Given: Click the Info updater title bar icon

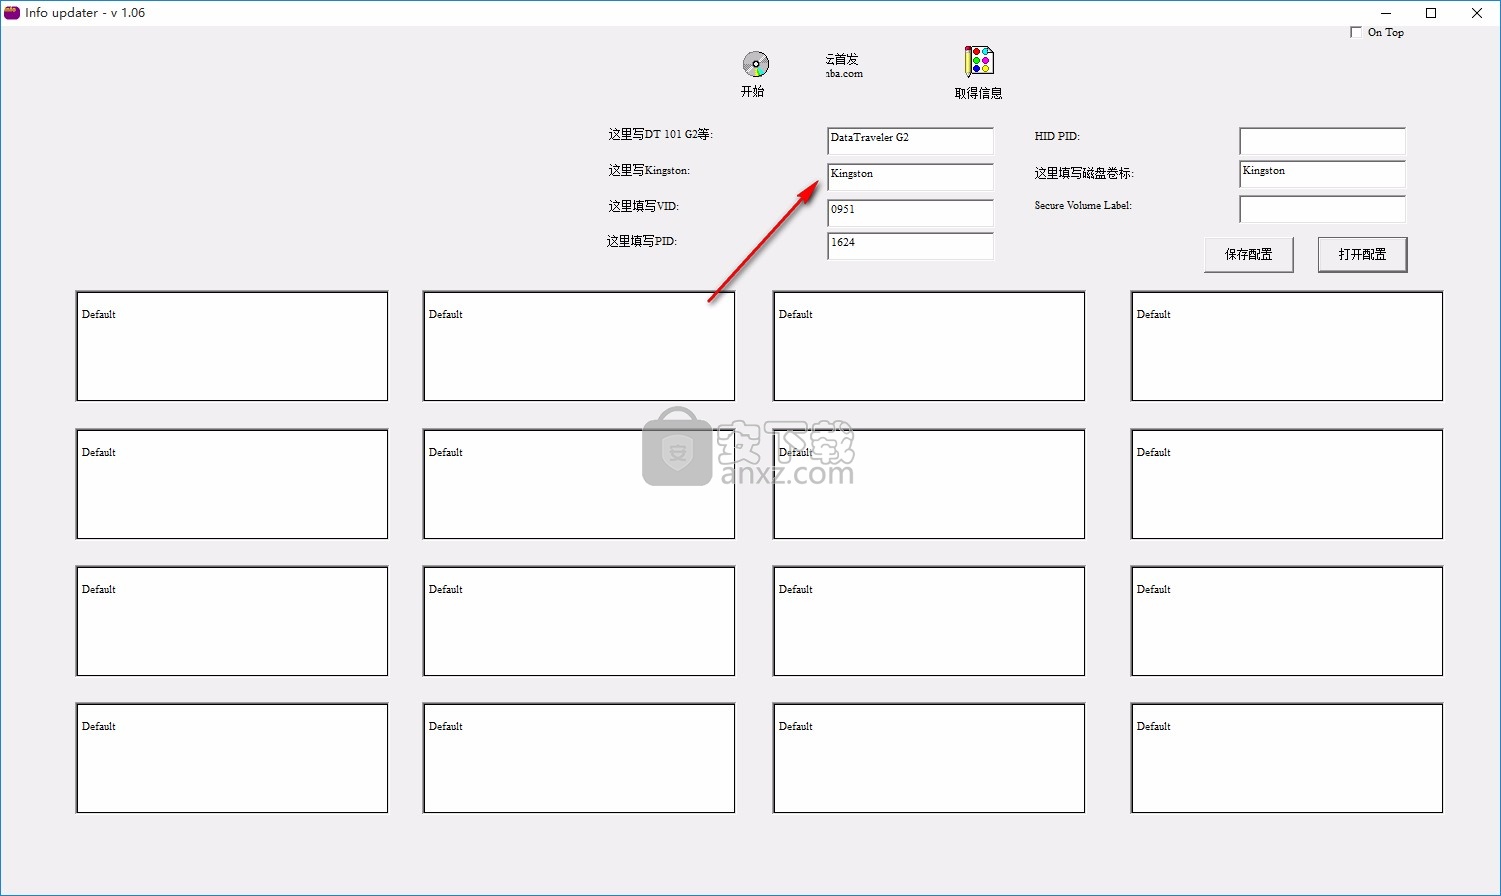Looking at the screenshot, I should click(12, 13).
